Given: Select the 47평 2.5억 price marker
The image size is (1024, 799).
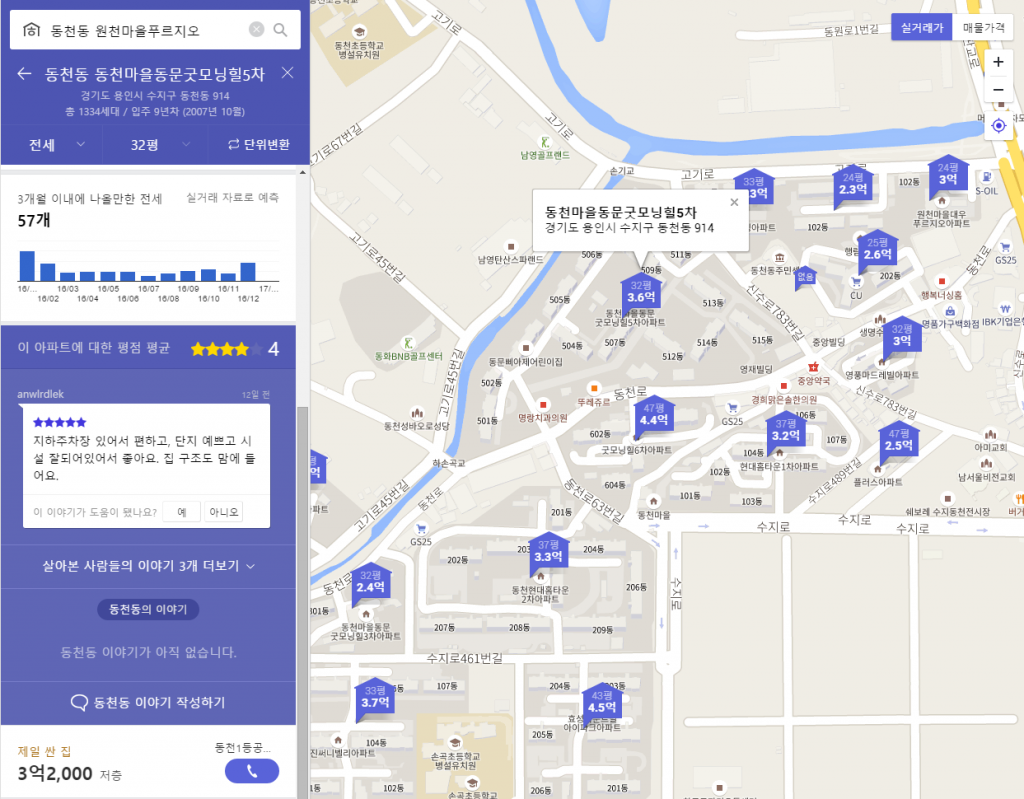Looking at the screenshot, I should [899, 440].
